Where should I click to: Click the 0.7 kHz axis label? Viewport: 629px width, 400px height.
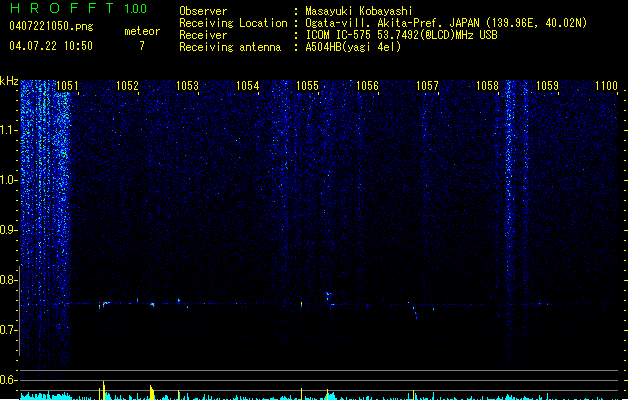(8, 330)
